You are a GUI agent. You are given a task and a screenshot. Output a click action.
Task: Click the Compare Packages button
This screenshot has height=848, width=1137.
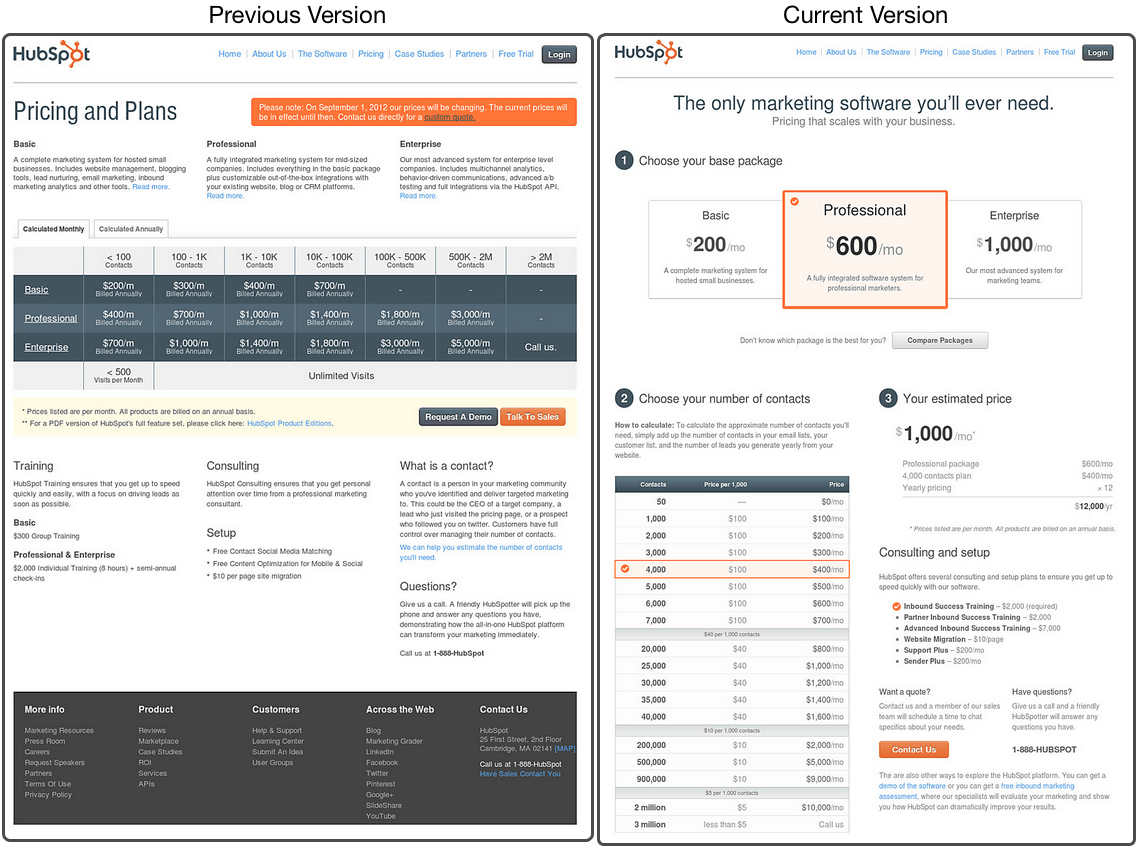(940, 340)
